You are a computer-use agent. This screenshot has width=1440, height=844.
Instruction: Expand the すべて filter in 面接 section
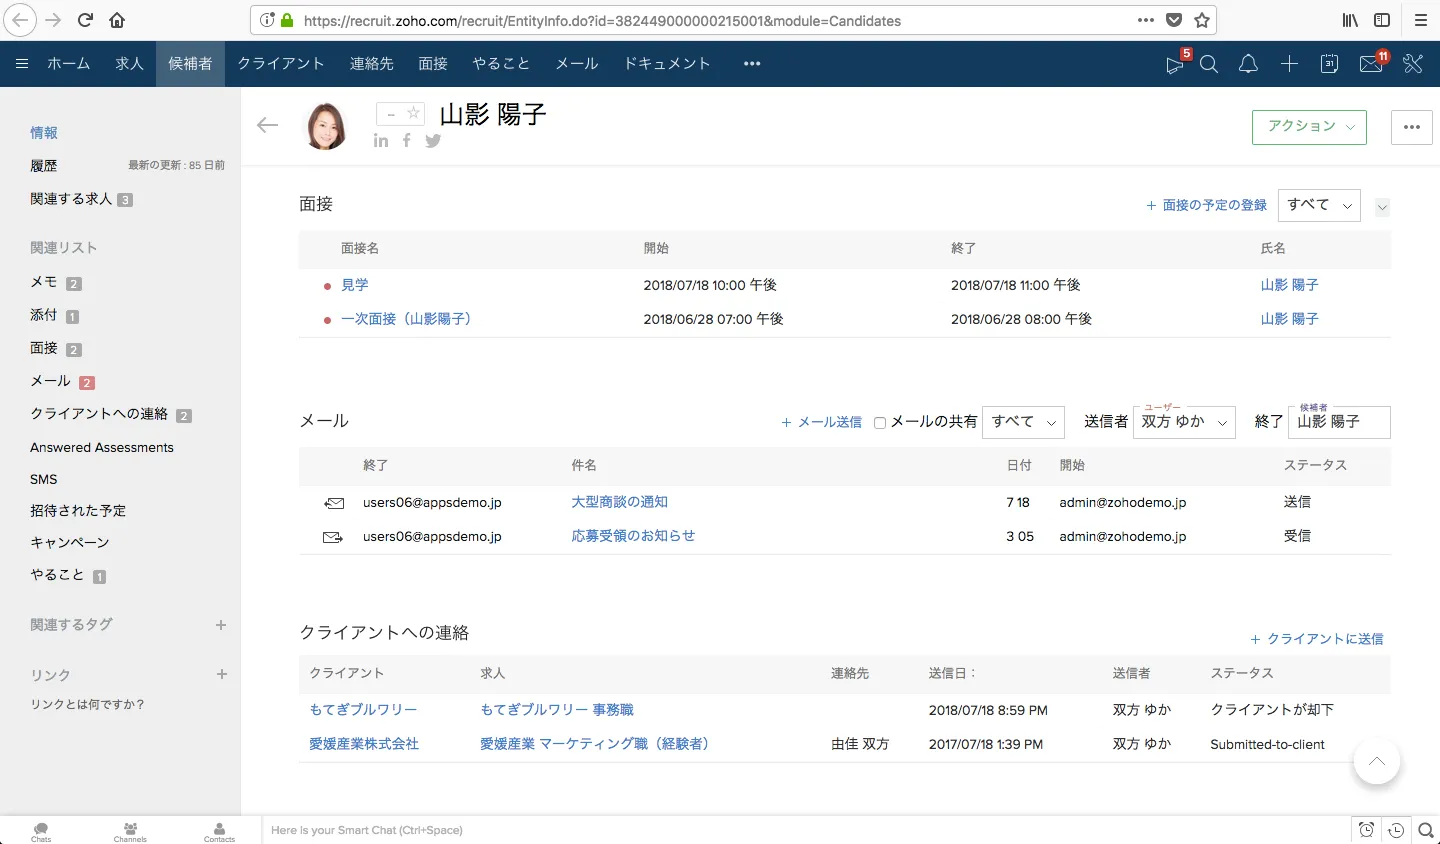point(1319,205)
